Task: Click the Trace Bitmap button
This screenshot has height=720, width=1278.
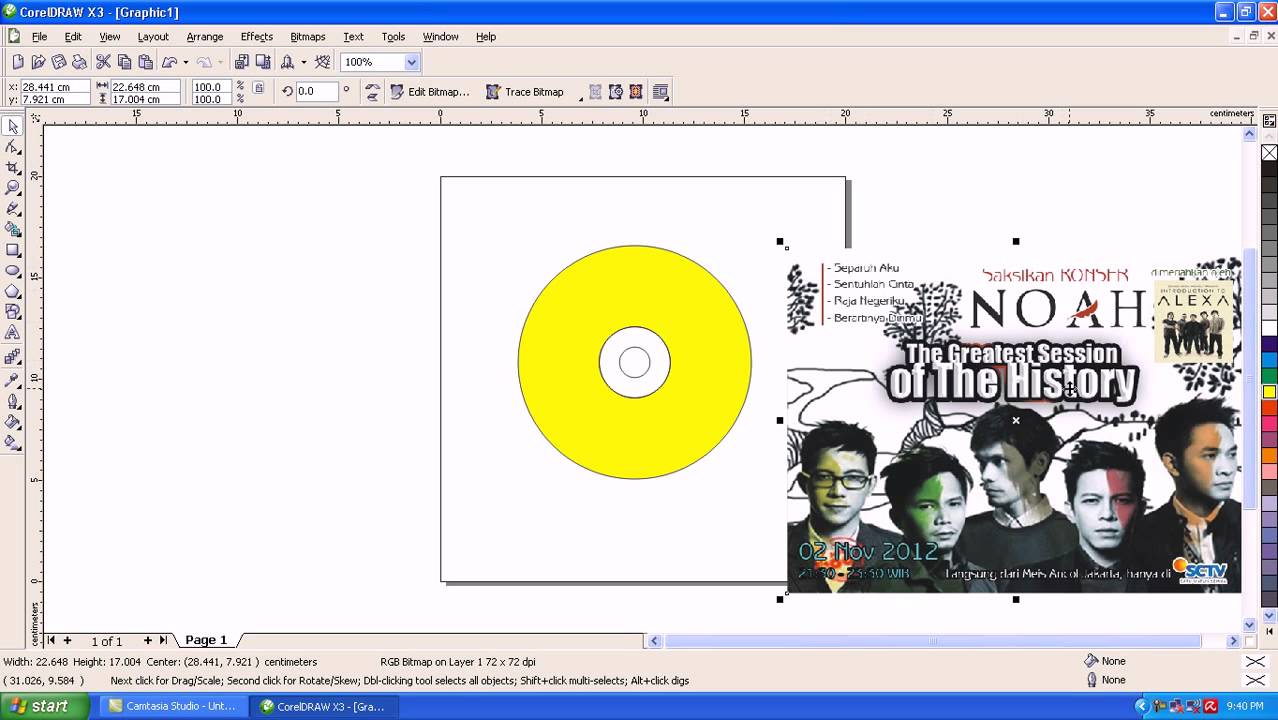Action: (x=525, y=92)
